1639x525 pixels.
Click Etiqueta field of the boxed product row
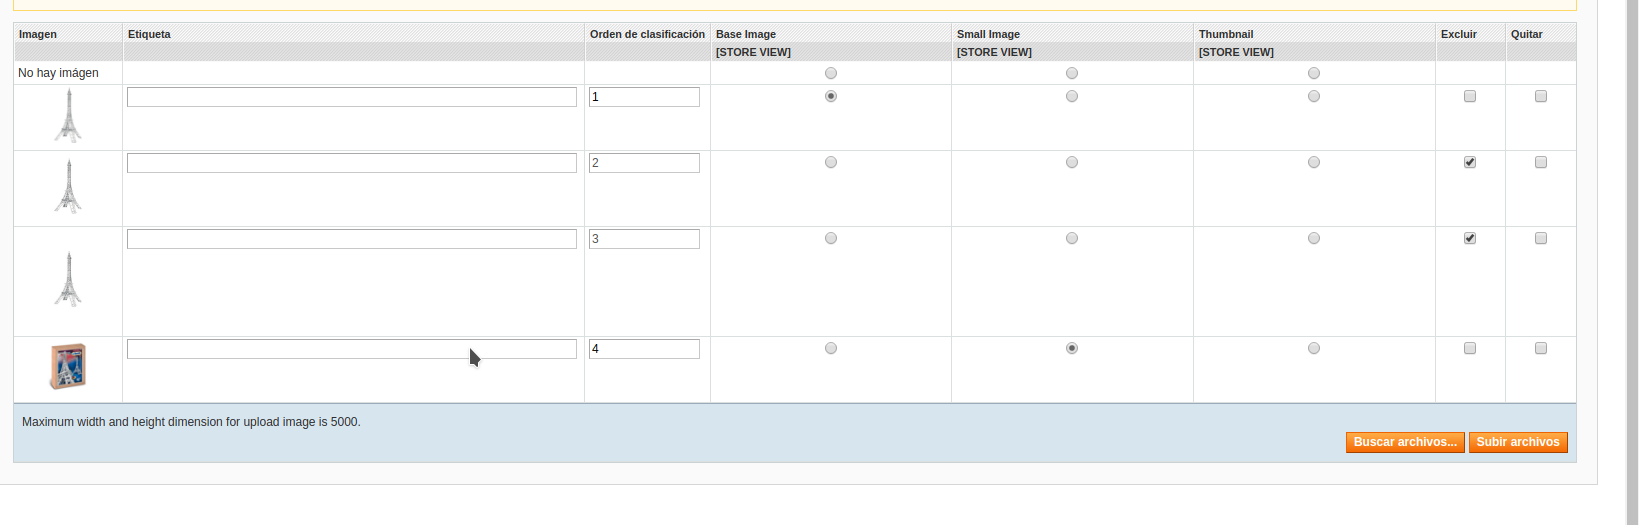[352, 349]
